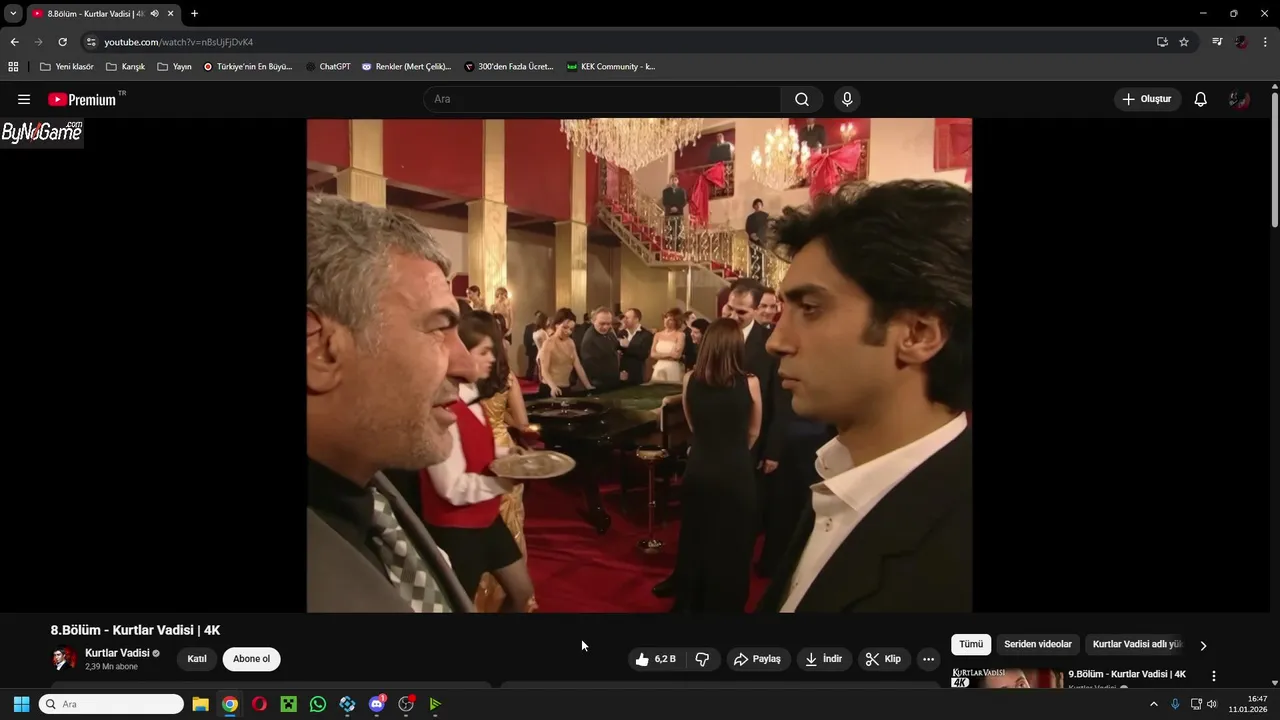Go back in Chrome navigation

pos(14,42)
